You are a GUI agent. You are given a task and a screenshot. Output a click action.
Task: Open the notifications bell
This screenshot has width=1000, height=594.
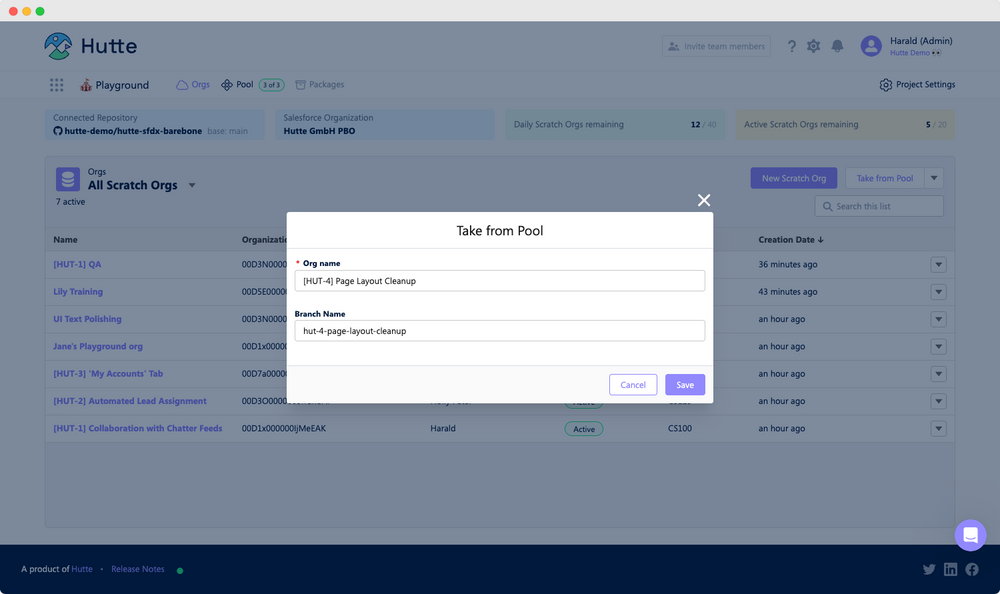pyautogui.click(x=838, y=46)
